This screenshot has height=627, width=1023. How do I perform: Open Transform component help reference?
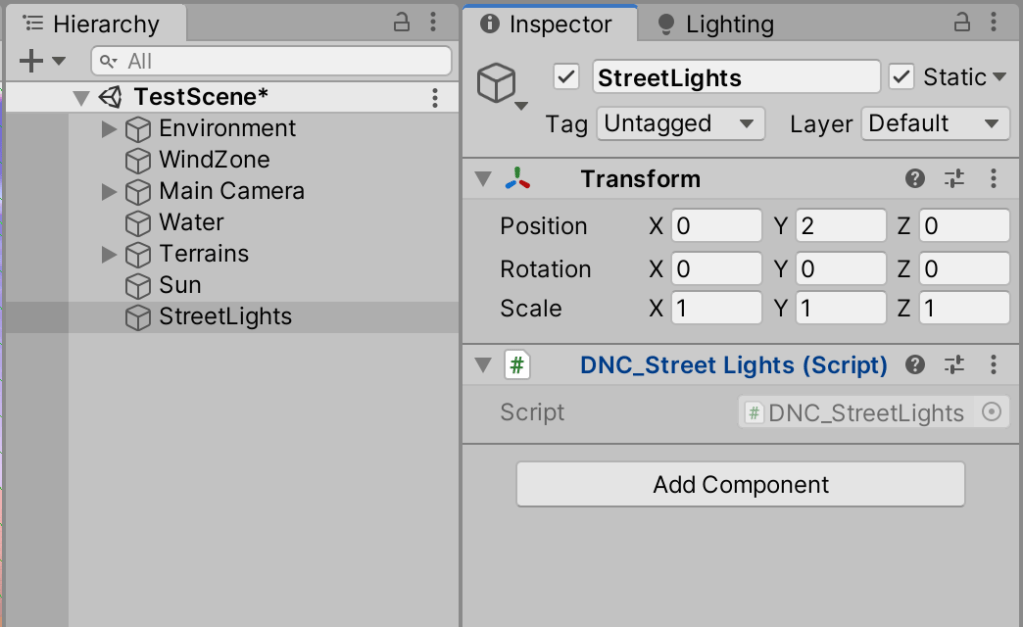tap(915, 179)
